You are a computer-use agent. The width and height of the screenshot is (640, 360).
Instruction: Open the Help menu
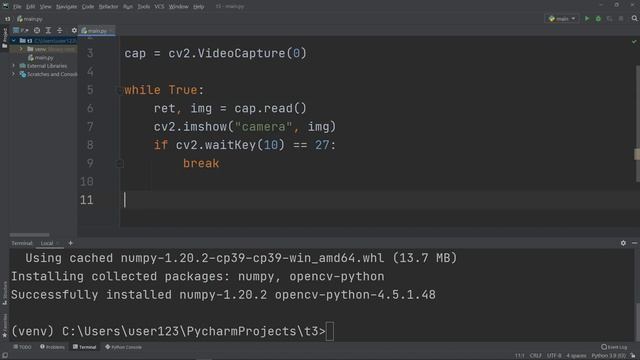[x=198, y=7]
